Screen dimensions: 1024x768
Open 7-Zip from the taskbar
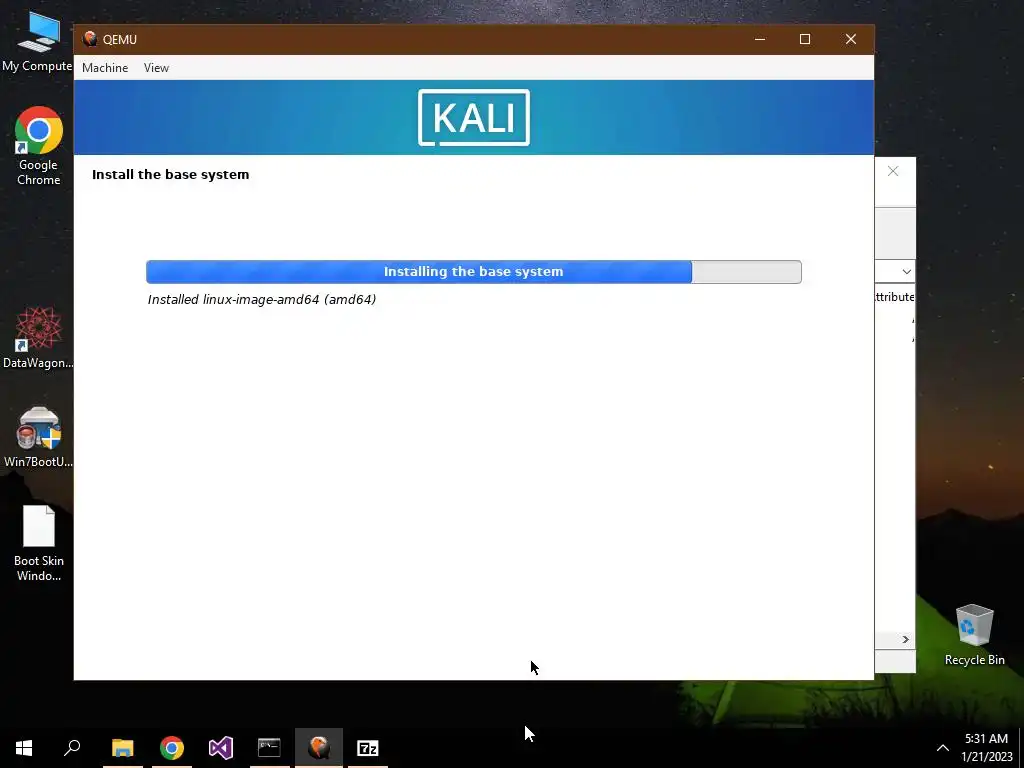368,748
